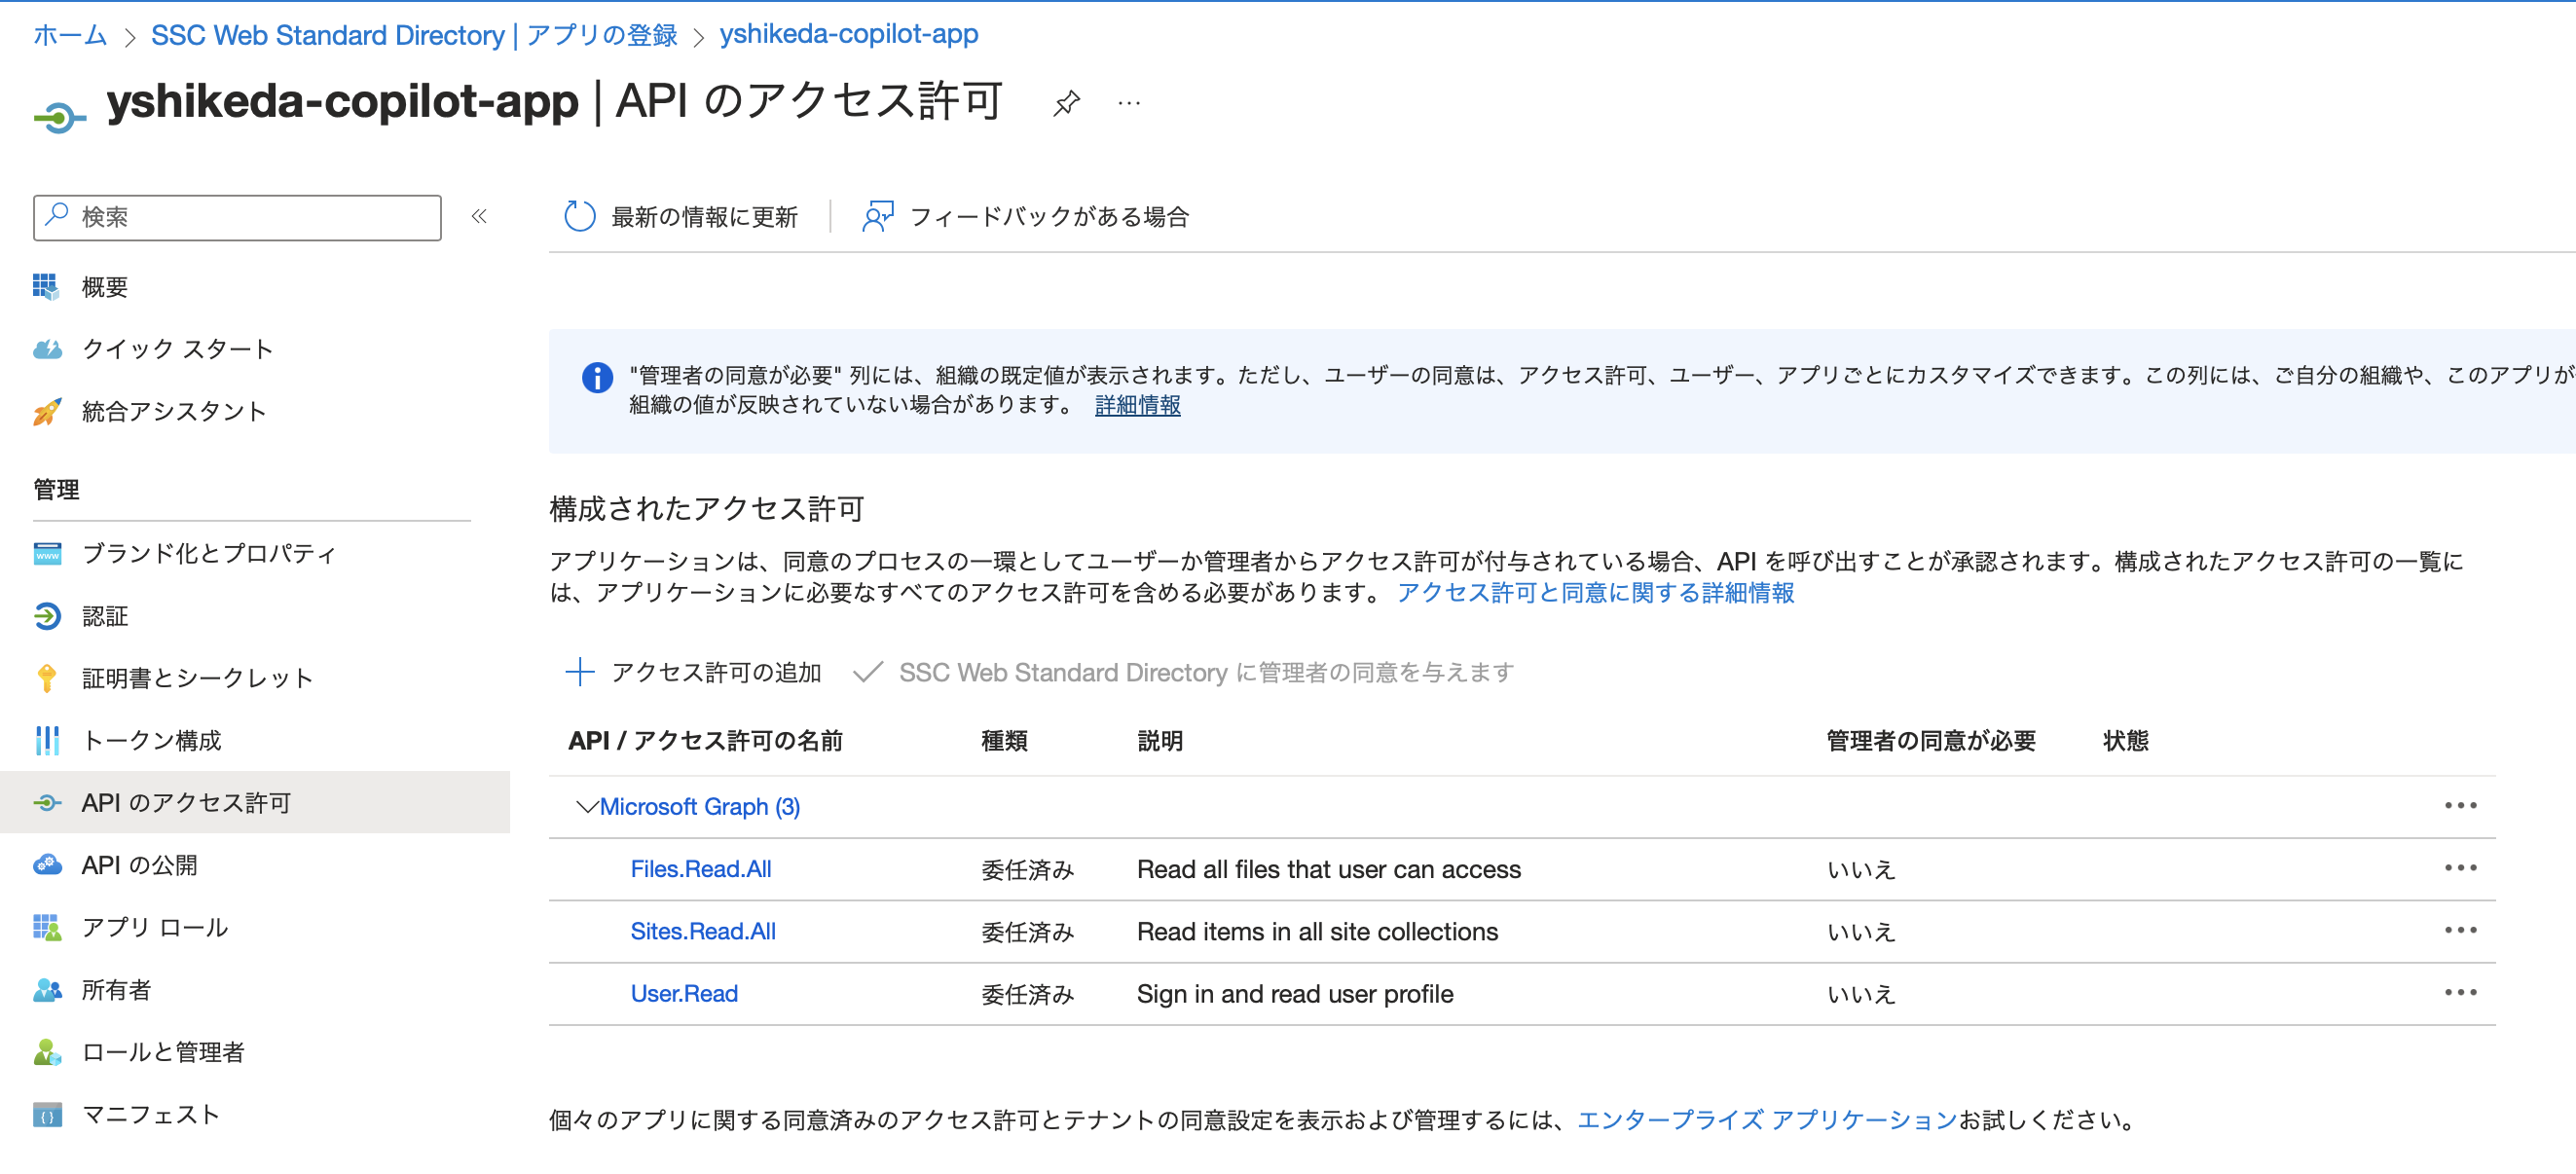Select クイック スタート in the sidebar

pos(176,349)
